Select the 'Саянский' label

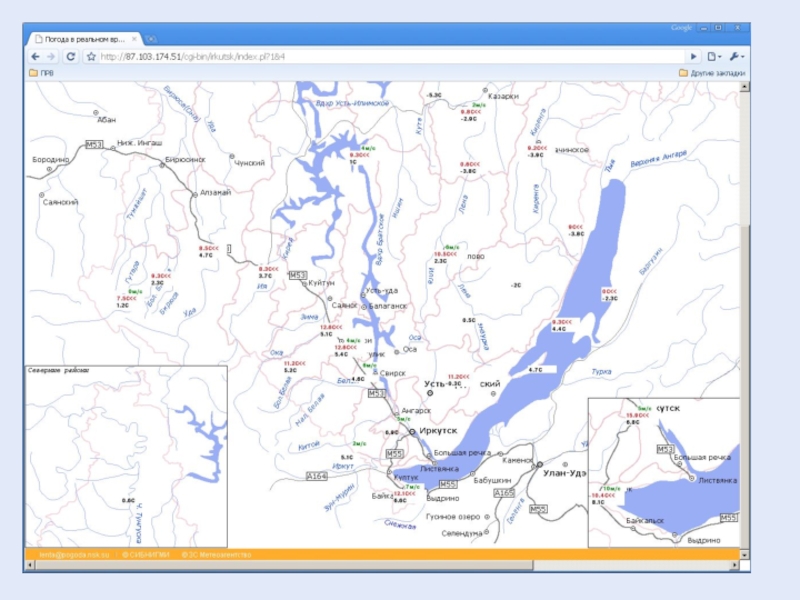tap(60, 203)
